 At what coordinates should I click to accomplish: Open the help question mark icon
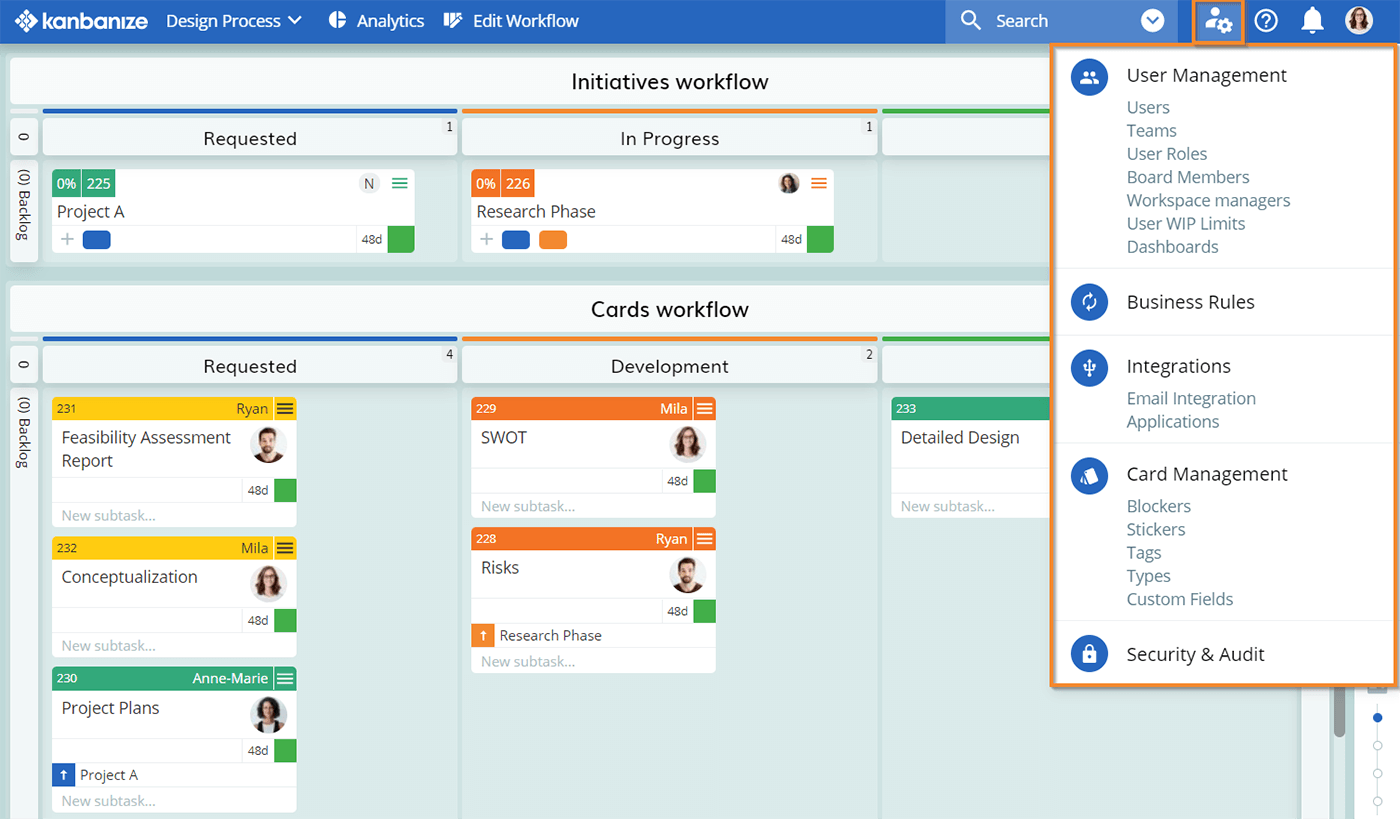pos(1266,21)
